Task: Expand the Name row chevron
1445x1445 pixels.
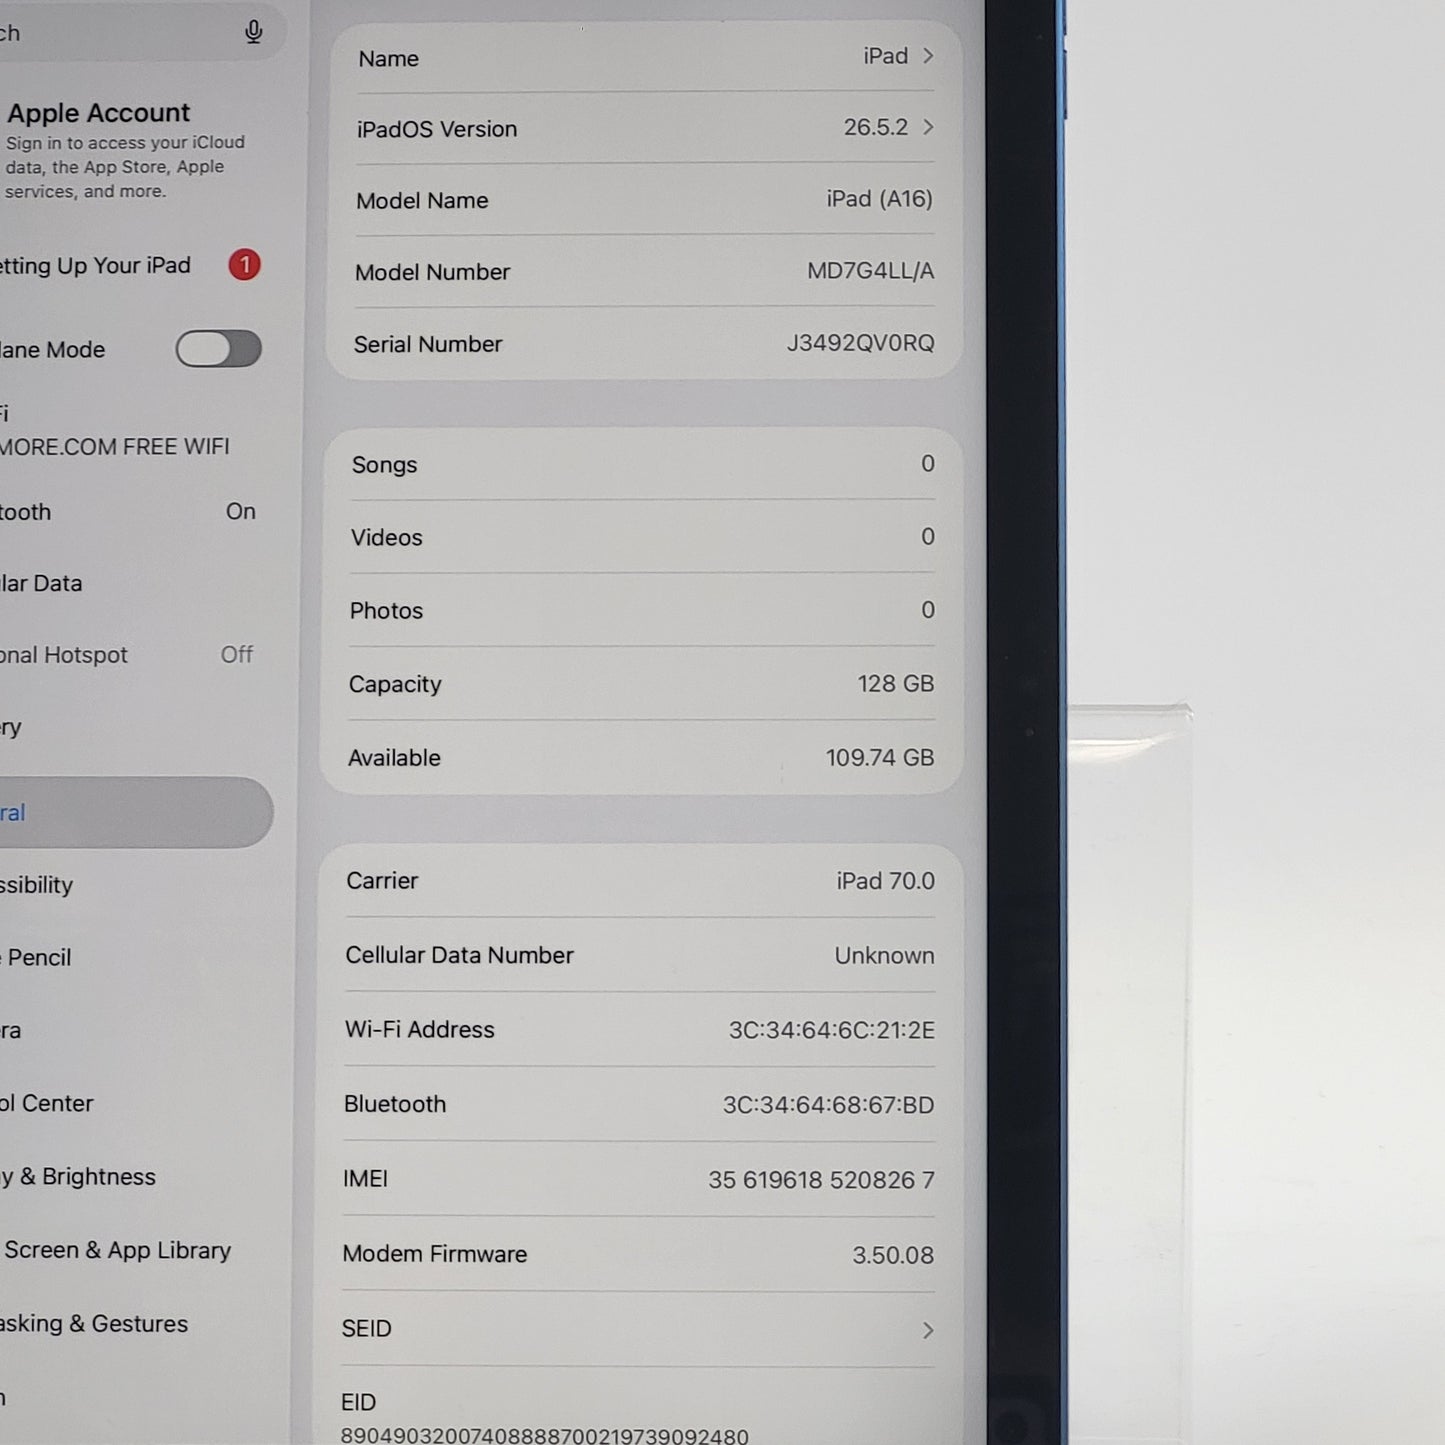Action: pos(928,56)
